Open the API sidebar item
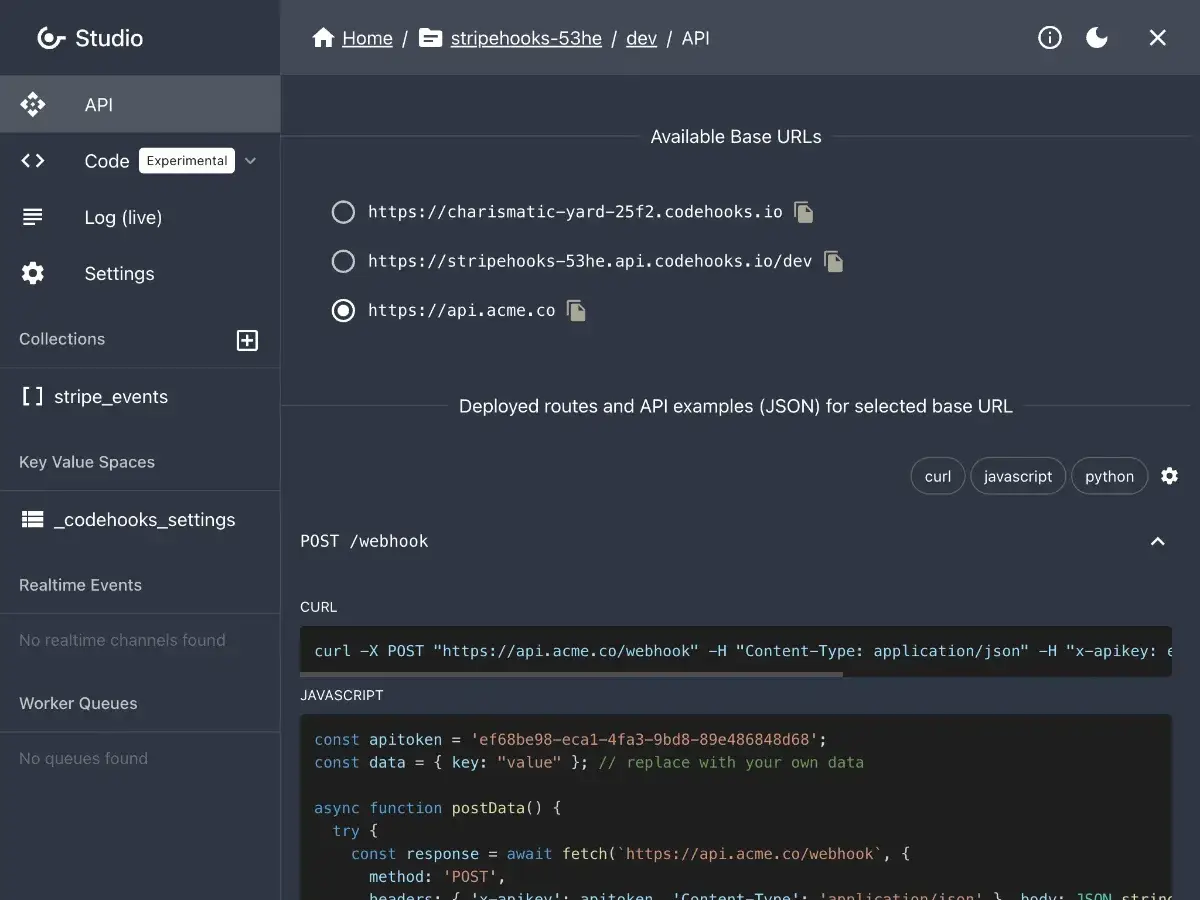The width and height of the screenshot is (1200, 900). (x=140, y=104)
